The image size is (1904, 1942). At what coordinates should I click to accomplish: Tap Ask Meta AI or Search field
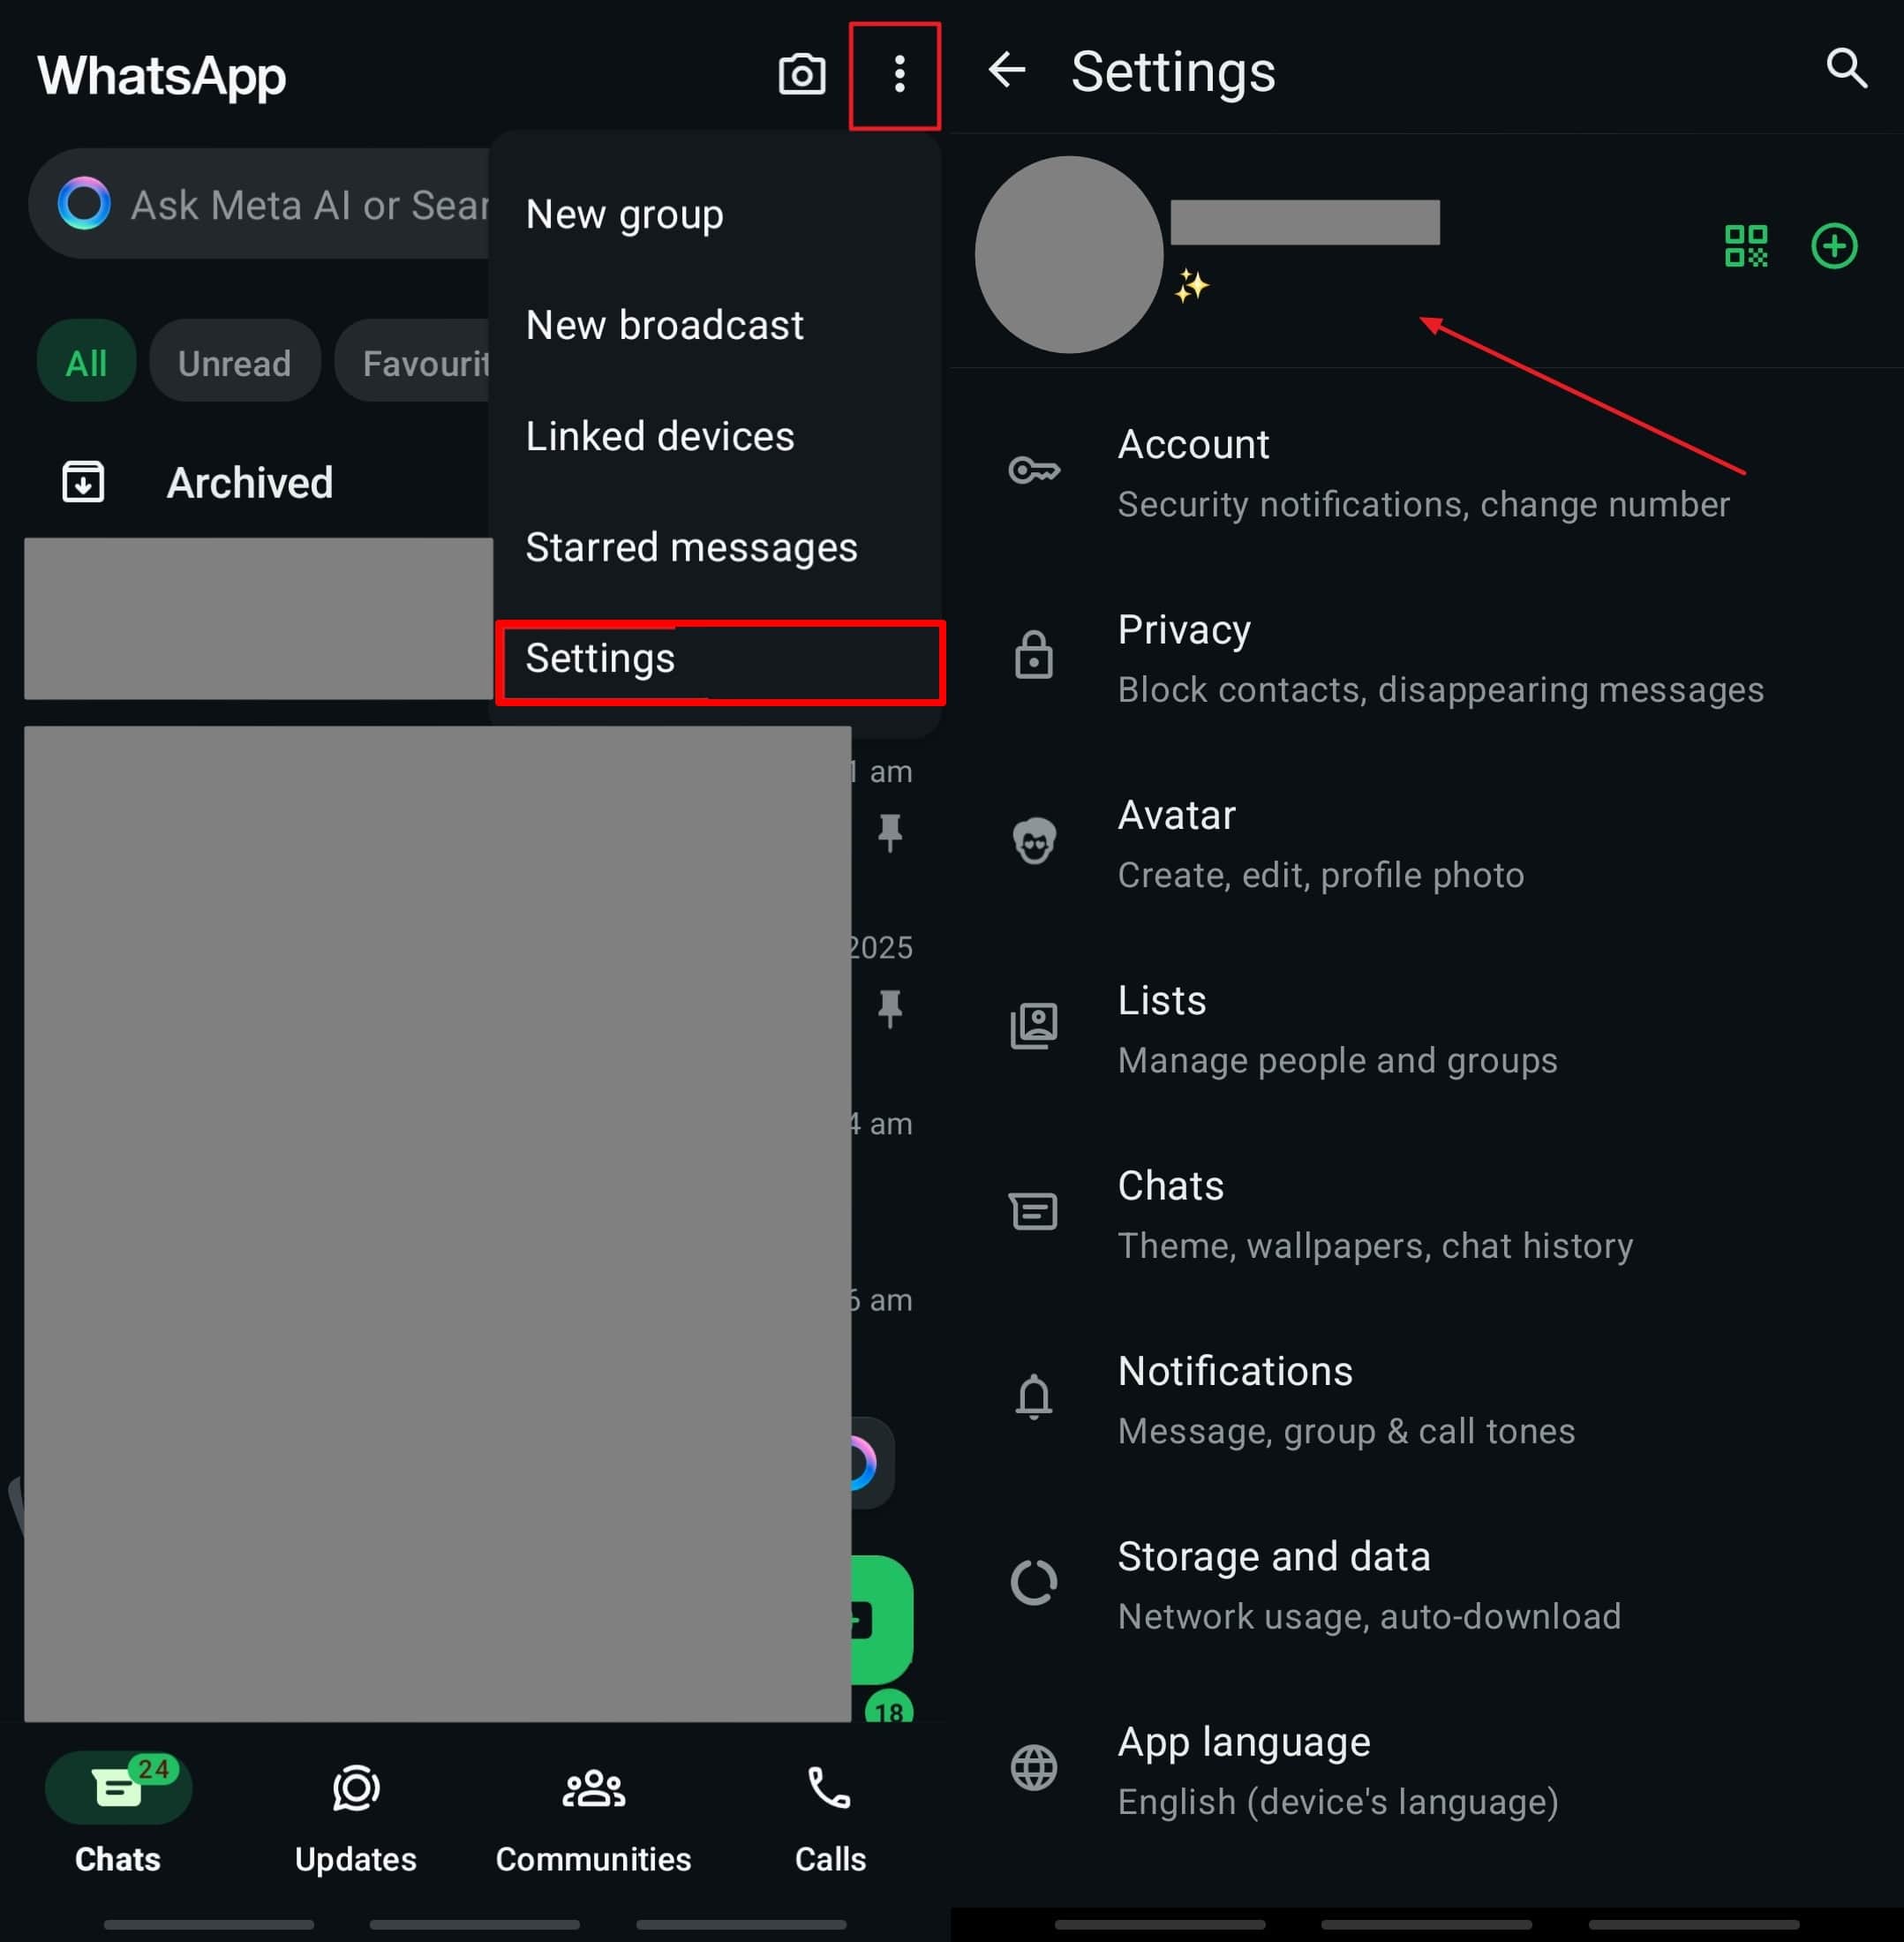[260, 204]
